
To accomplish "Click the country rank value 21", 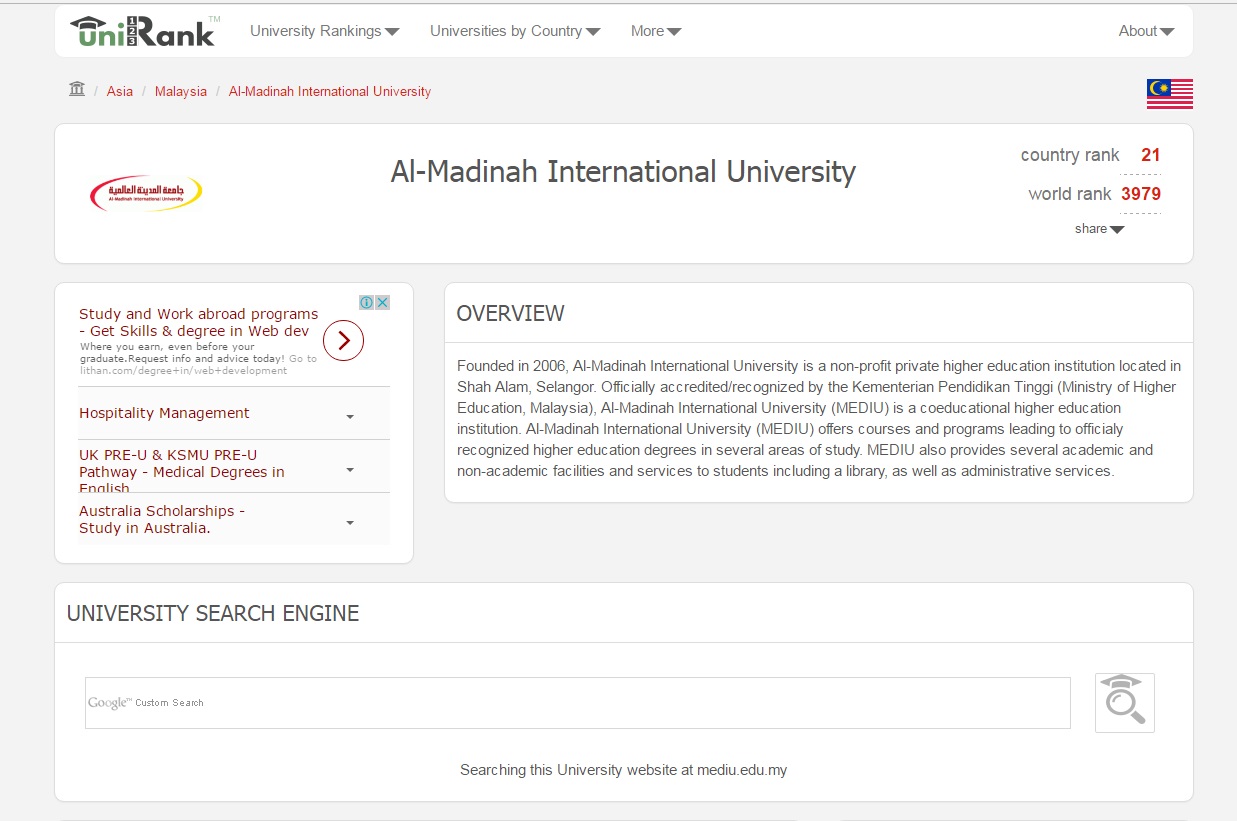I will (1150, 155).
